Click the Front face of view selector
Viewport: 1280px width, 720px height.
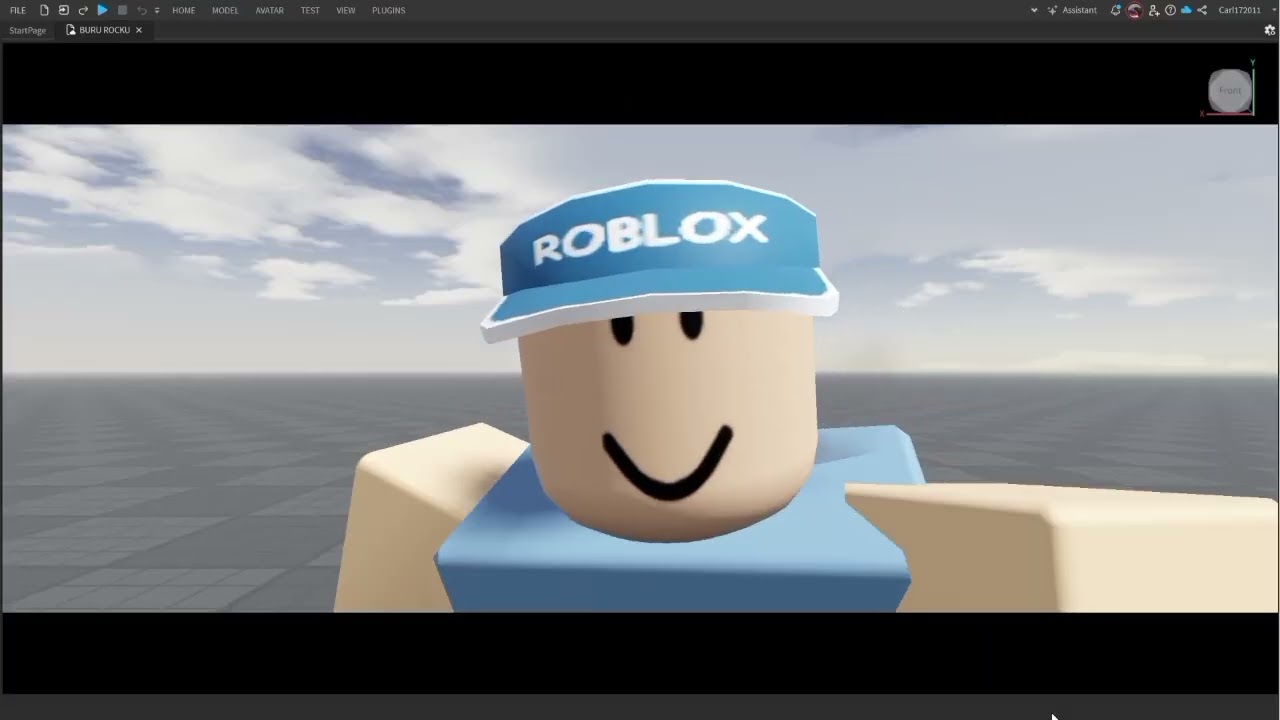pyautogui.click(x=1230, y=90)
